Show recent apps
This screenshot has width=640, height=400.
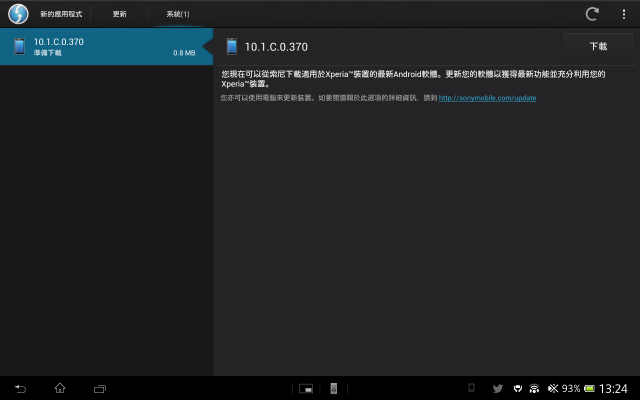pyautogui.click(x=100, y=389)
